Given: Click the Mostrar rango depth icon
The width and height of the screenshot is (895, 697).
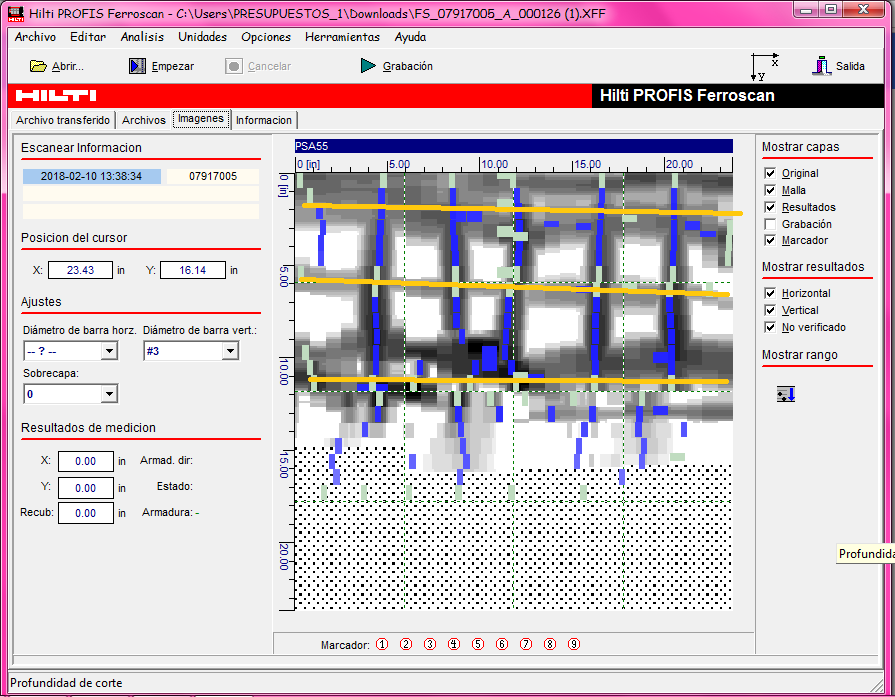Looking at the screenshot, I should [x=786, y=394].
